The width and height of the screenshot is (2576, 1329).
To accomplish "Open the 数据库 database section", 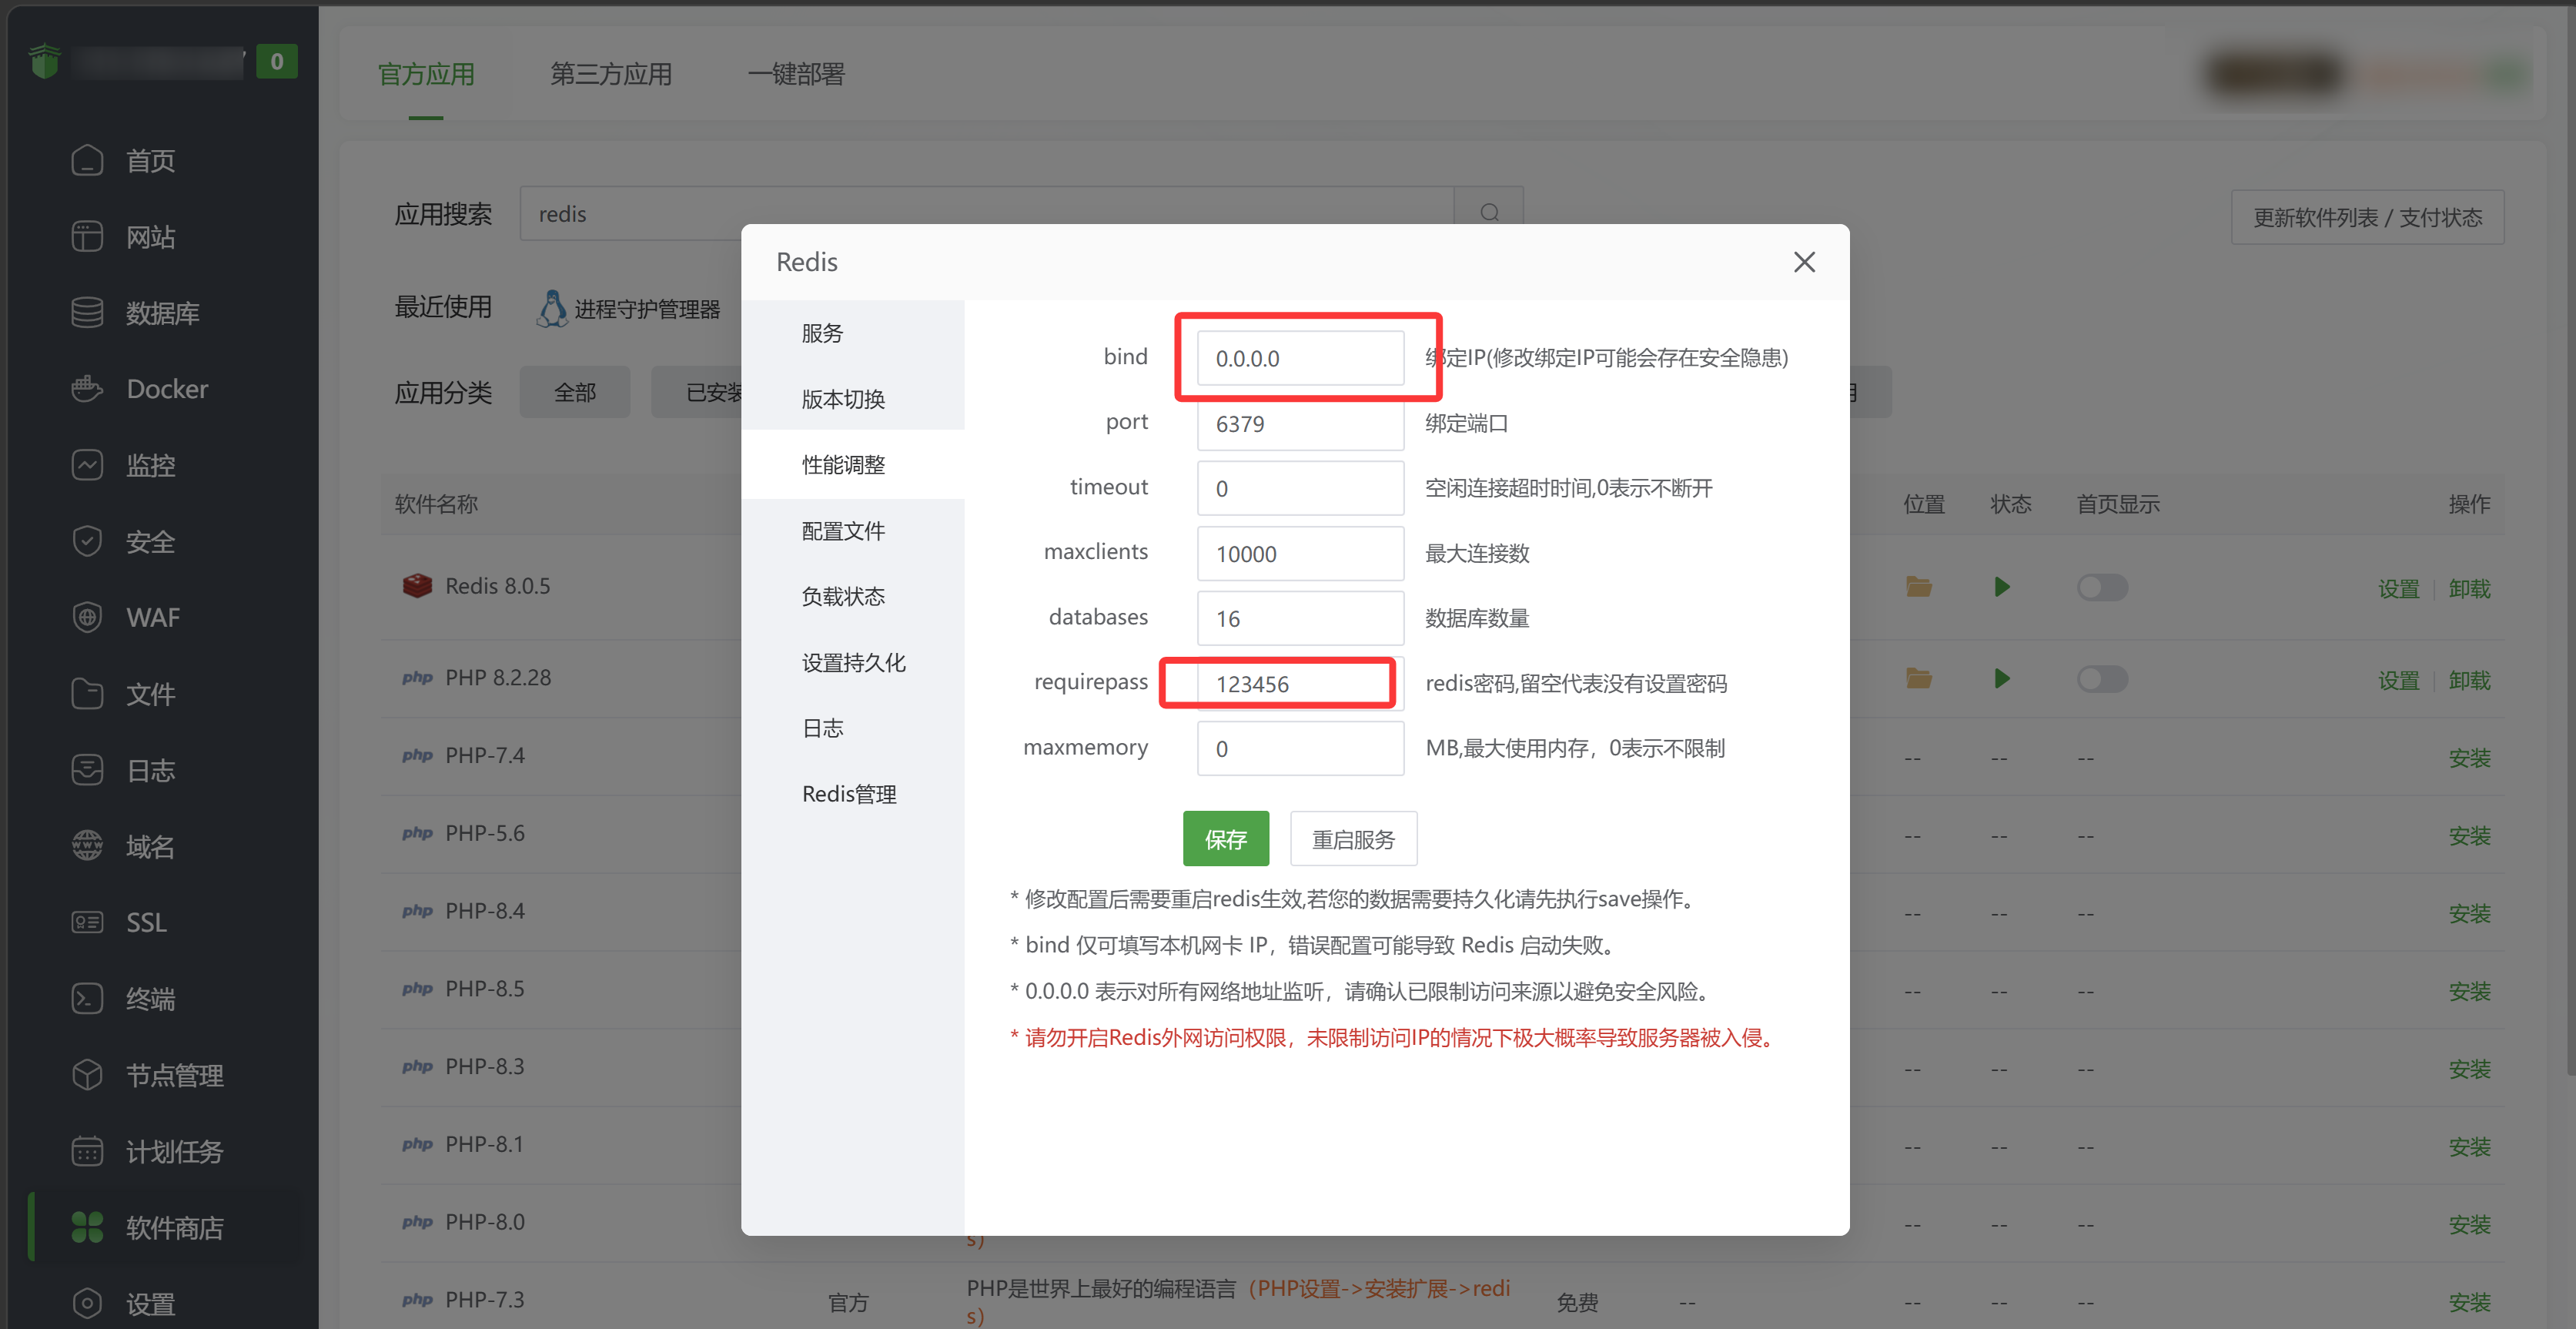I will 165,312.
